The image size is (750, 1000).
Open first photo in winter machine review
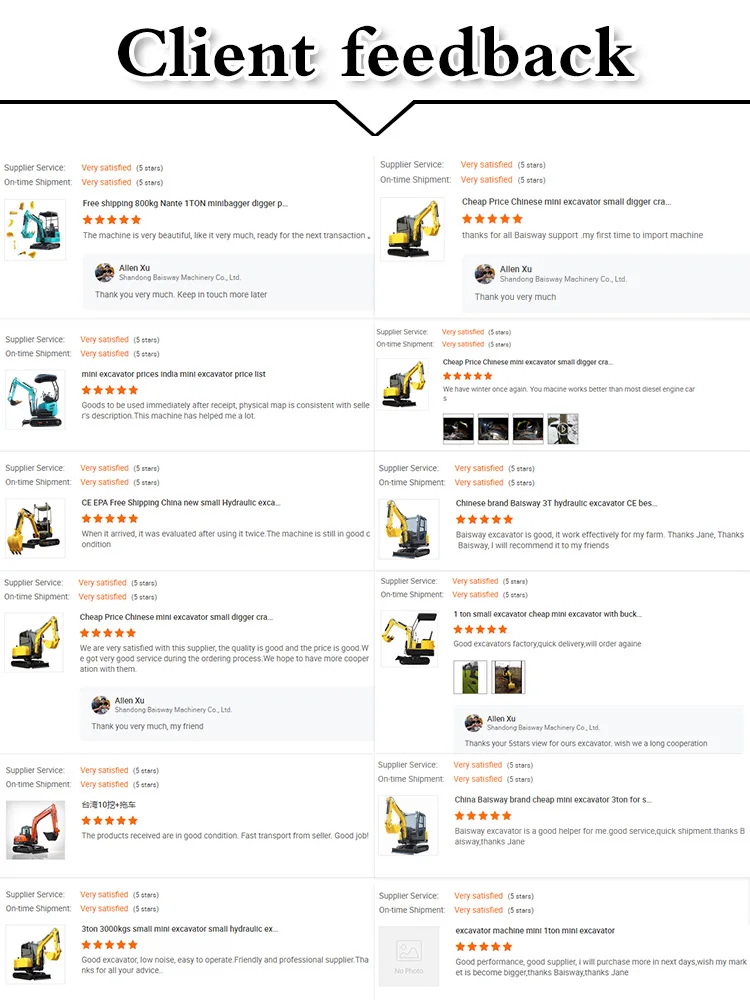pos(459,429)
